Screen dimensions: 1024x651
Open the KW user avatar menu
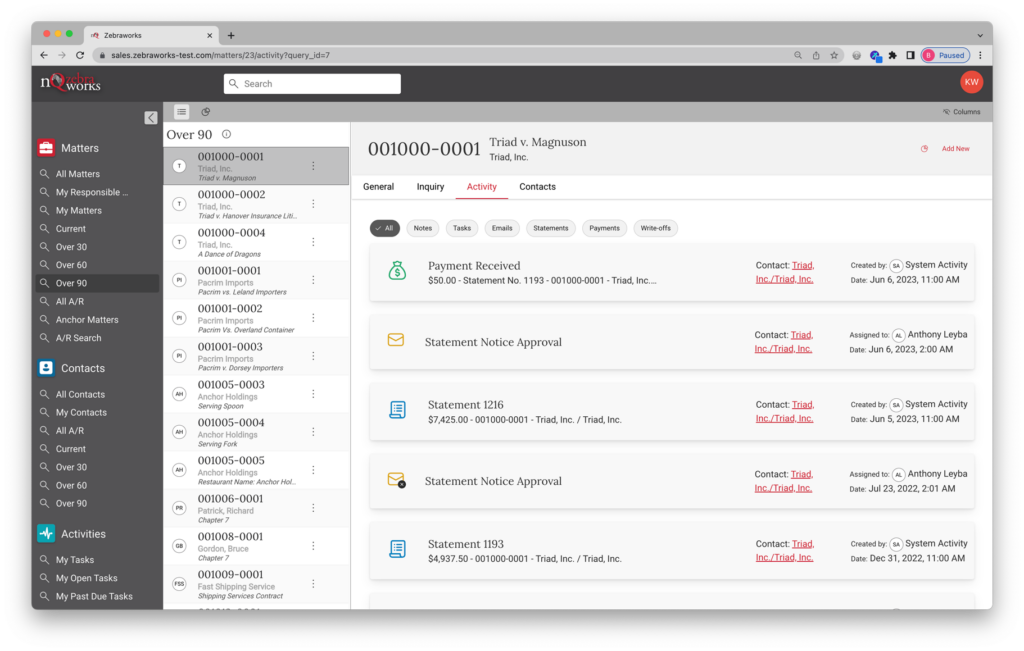pos(971,83)
